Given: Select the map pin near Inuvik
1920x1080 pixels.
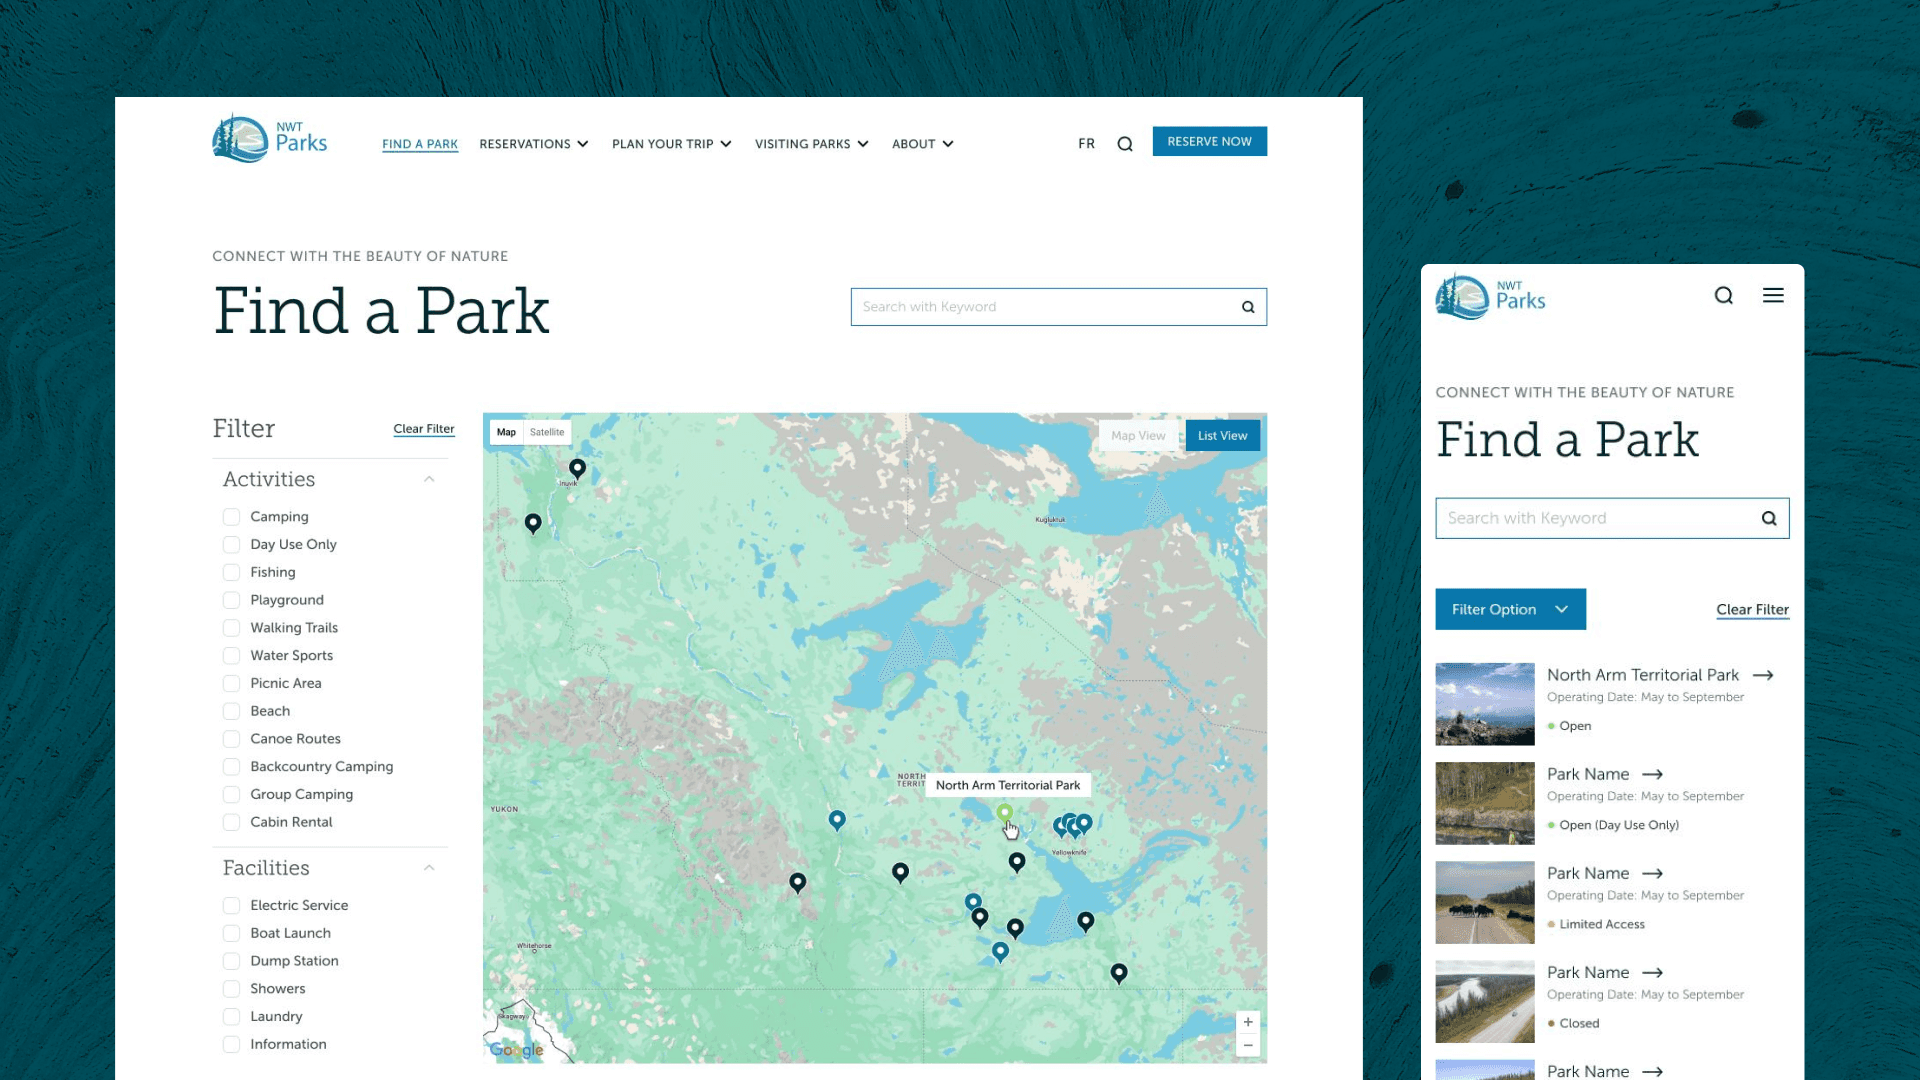Looking at the screenshot, I should point(577,468).
